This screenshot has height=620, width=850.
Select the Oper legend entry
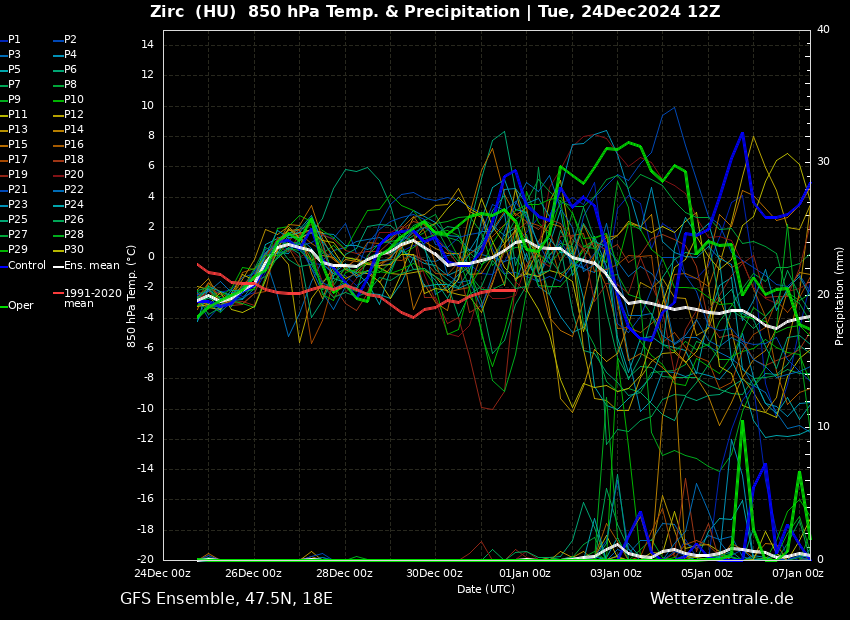(20, 306)
